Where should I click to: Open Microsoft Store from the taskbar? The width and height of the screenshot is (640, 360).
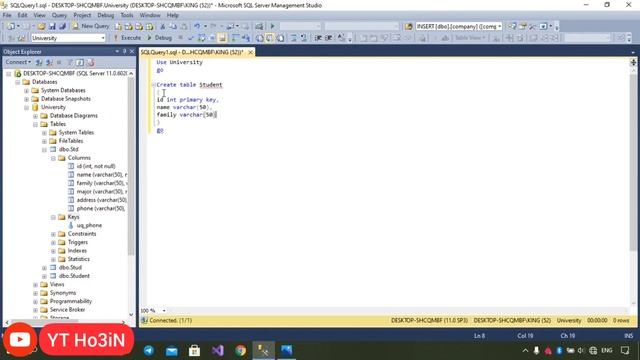point(194,351)
